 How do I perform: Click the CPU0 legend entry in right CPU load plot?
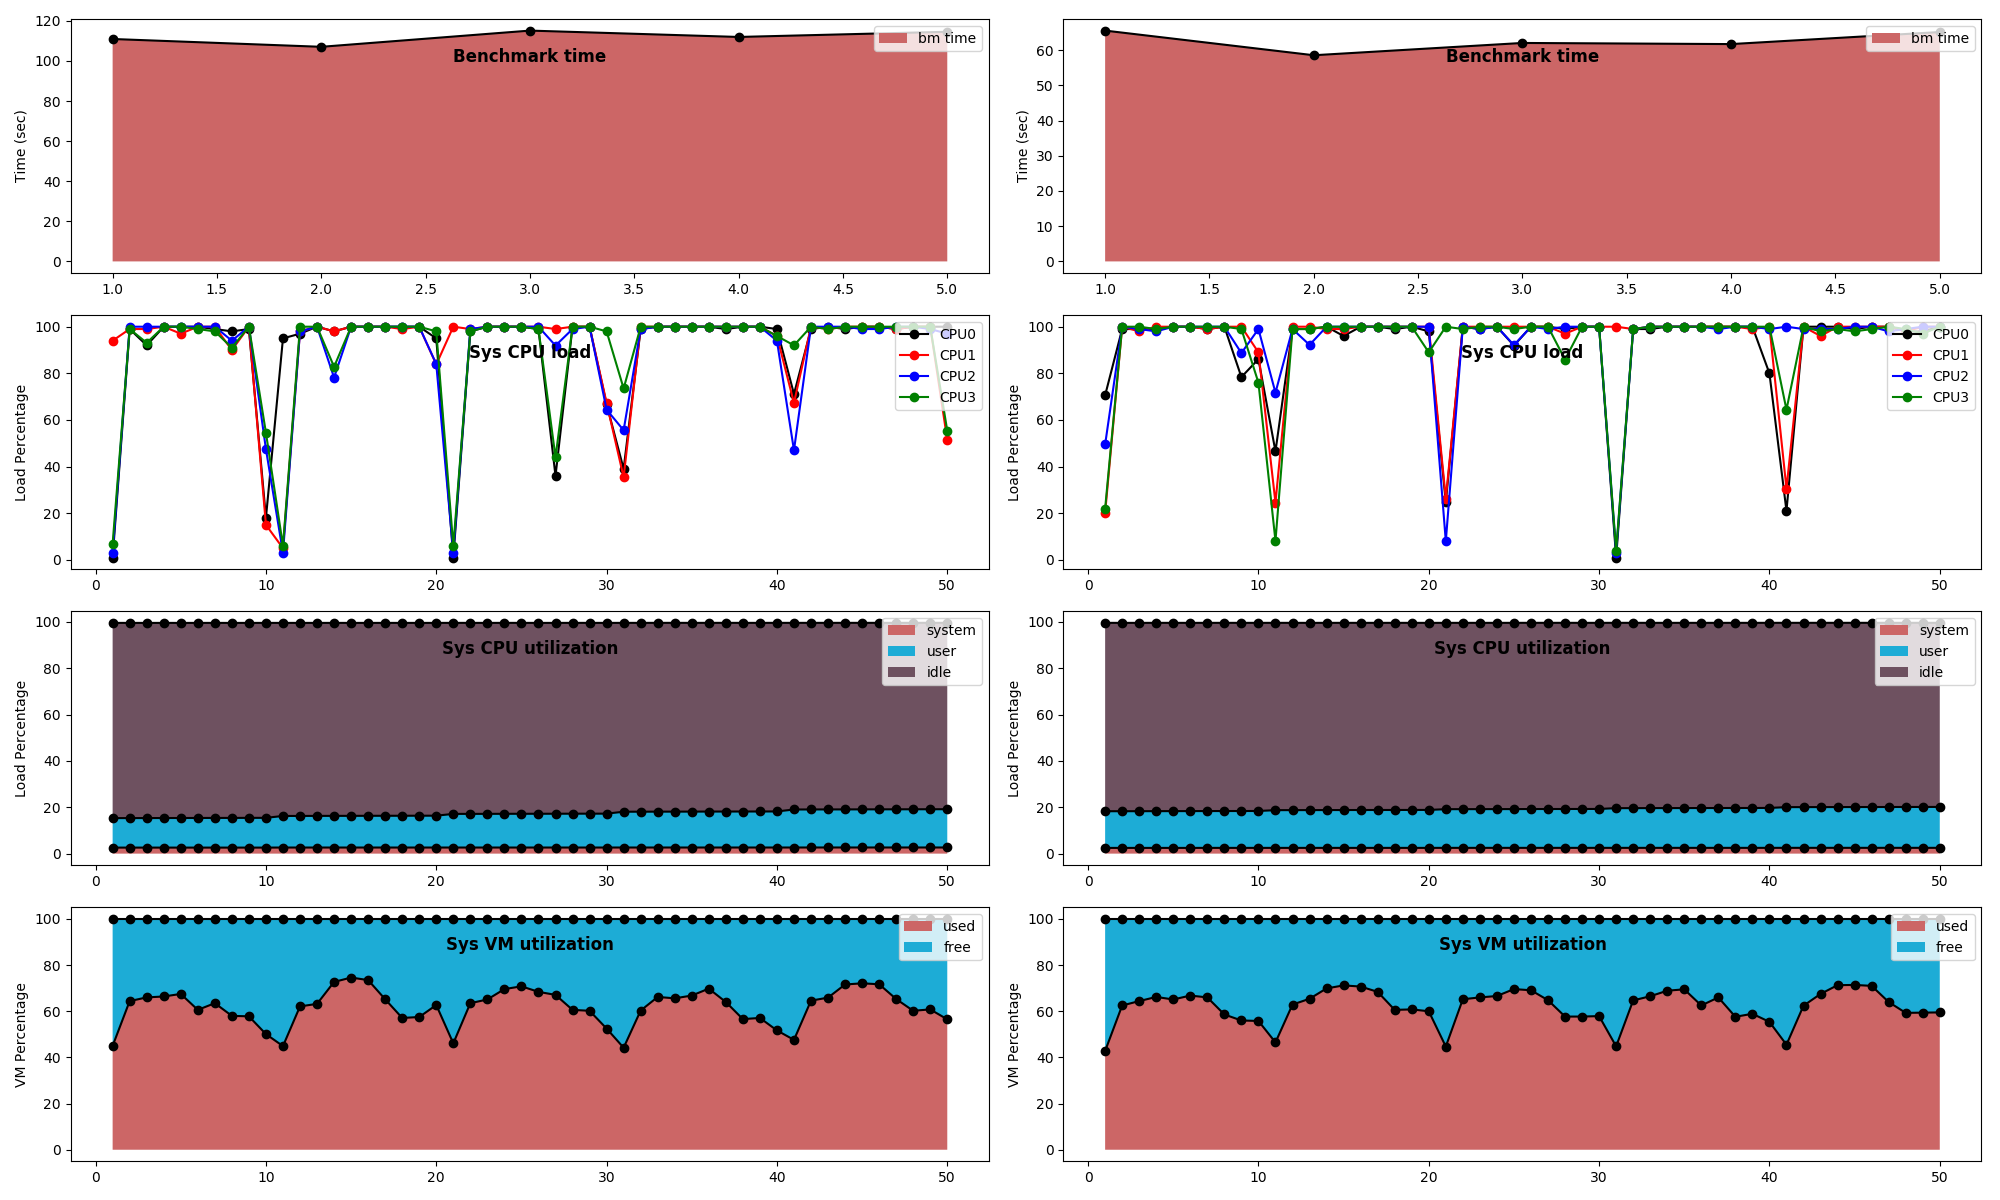point(1929,334)
